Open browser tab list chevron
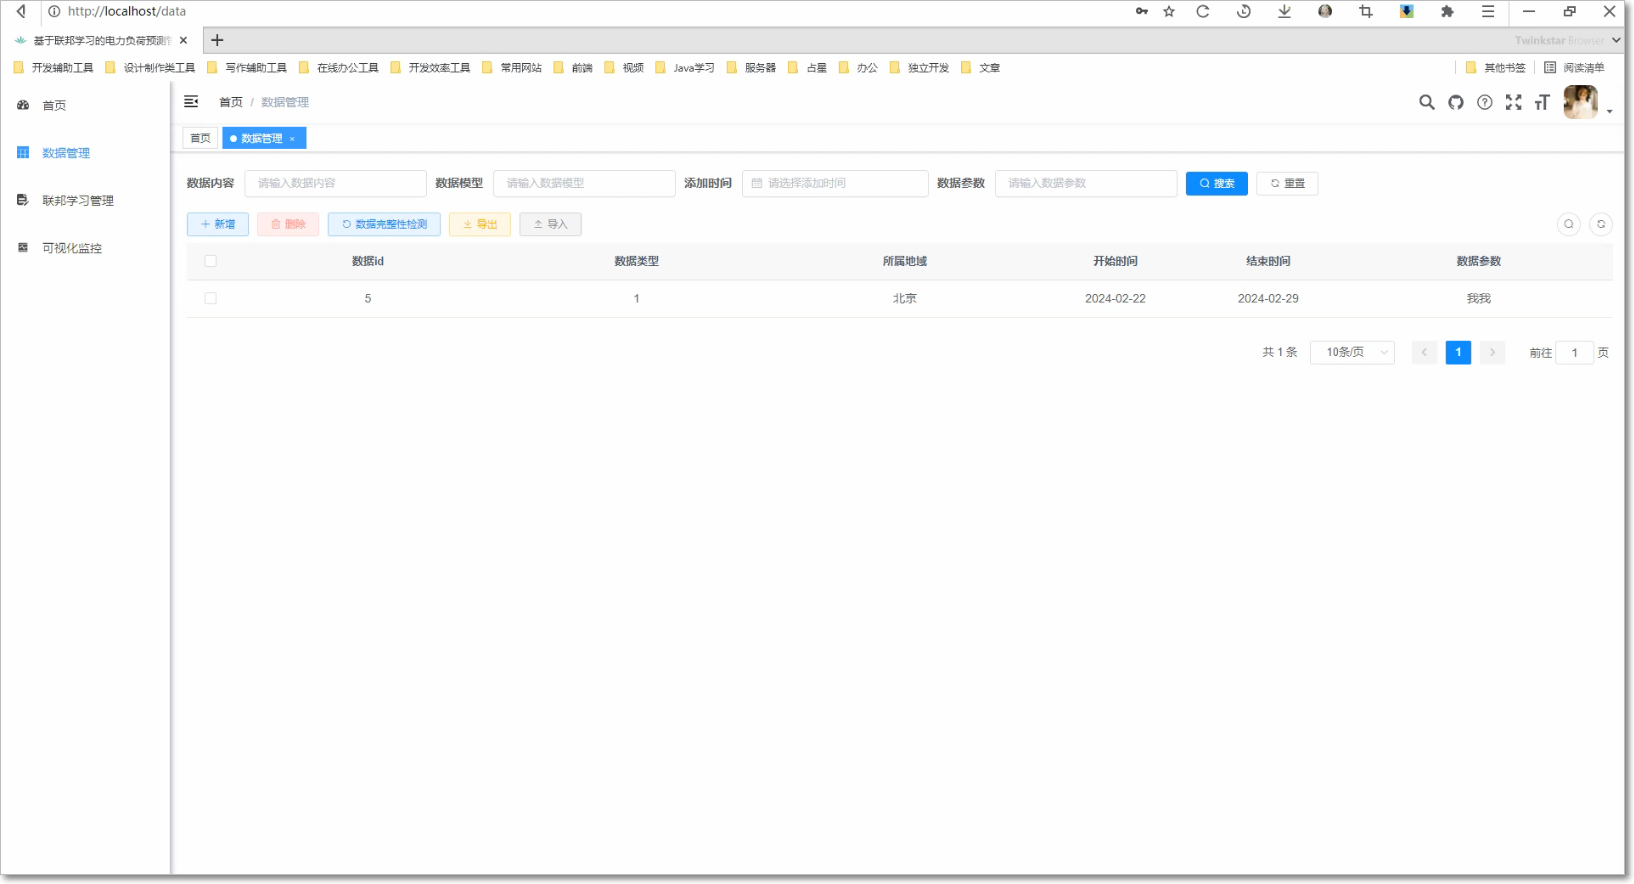Viewport: 1634px width, 884px height. click(x=1616, y=40)
